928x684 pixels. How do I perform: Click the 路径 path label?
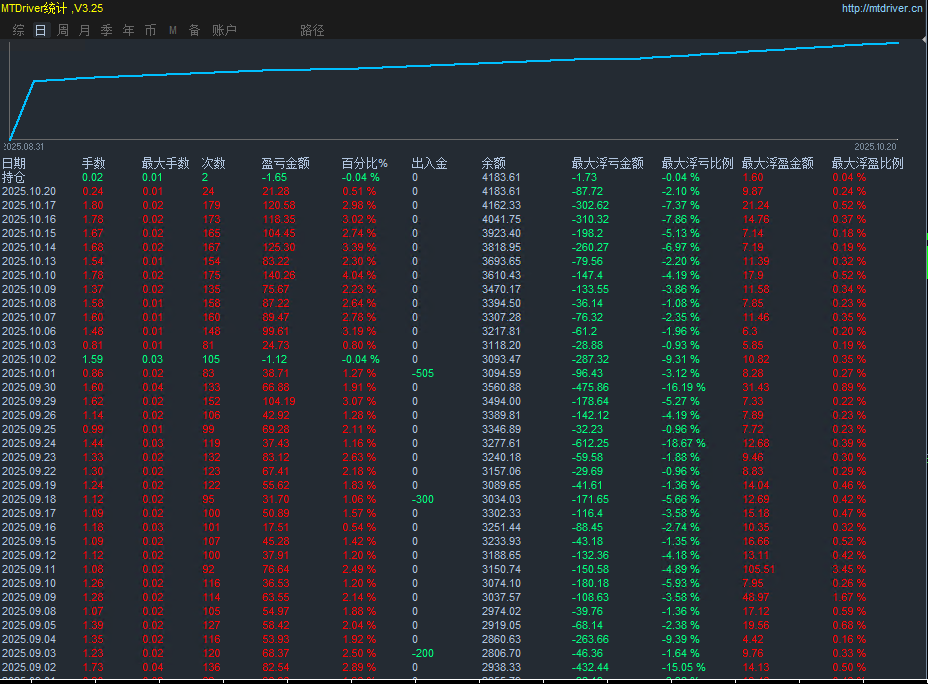[x=312, y=30]
